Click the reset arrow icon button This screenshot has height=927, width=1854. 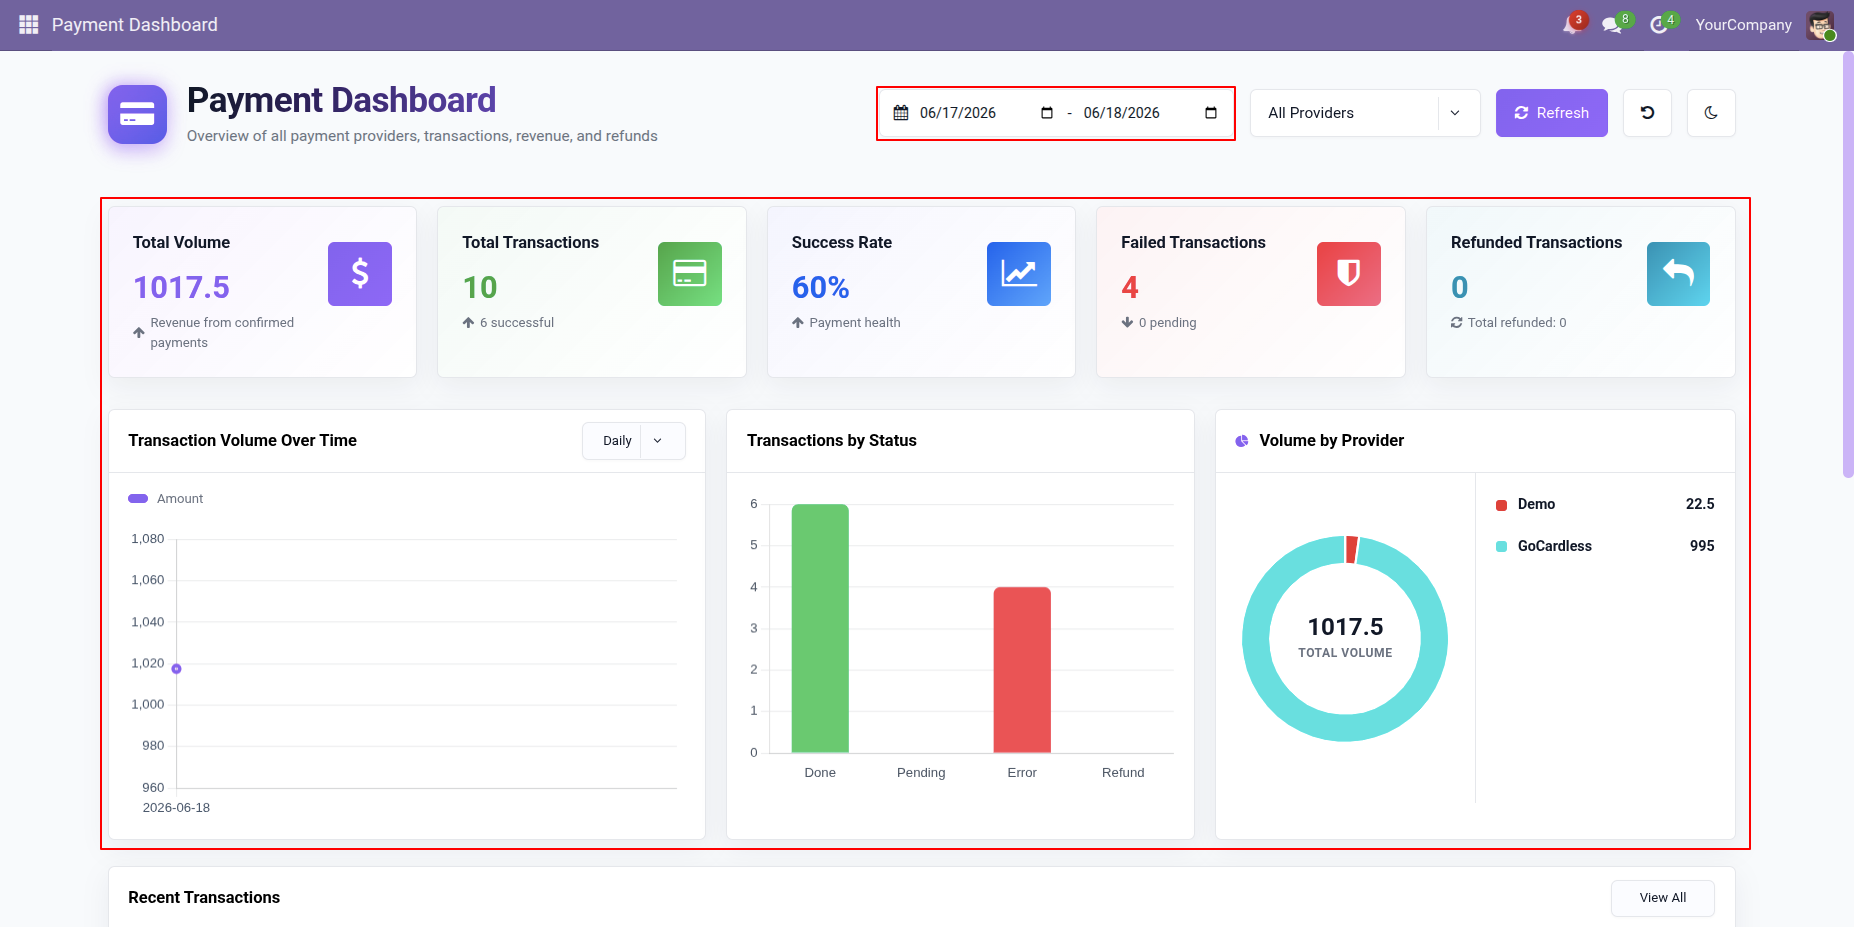click(x=1647, y=113)
